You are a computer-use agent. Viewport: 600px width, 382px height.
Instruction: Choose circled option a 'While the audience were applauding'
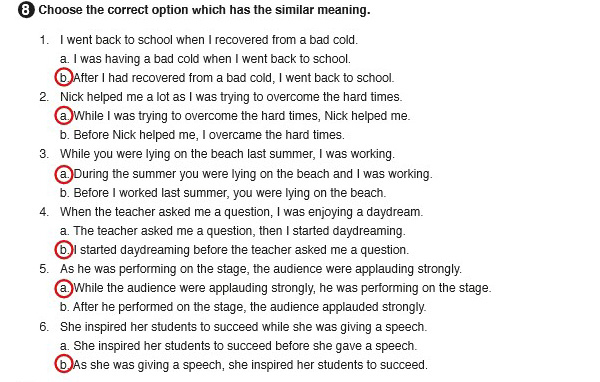coord(64,288)
